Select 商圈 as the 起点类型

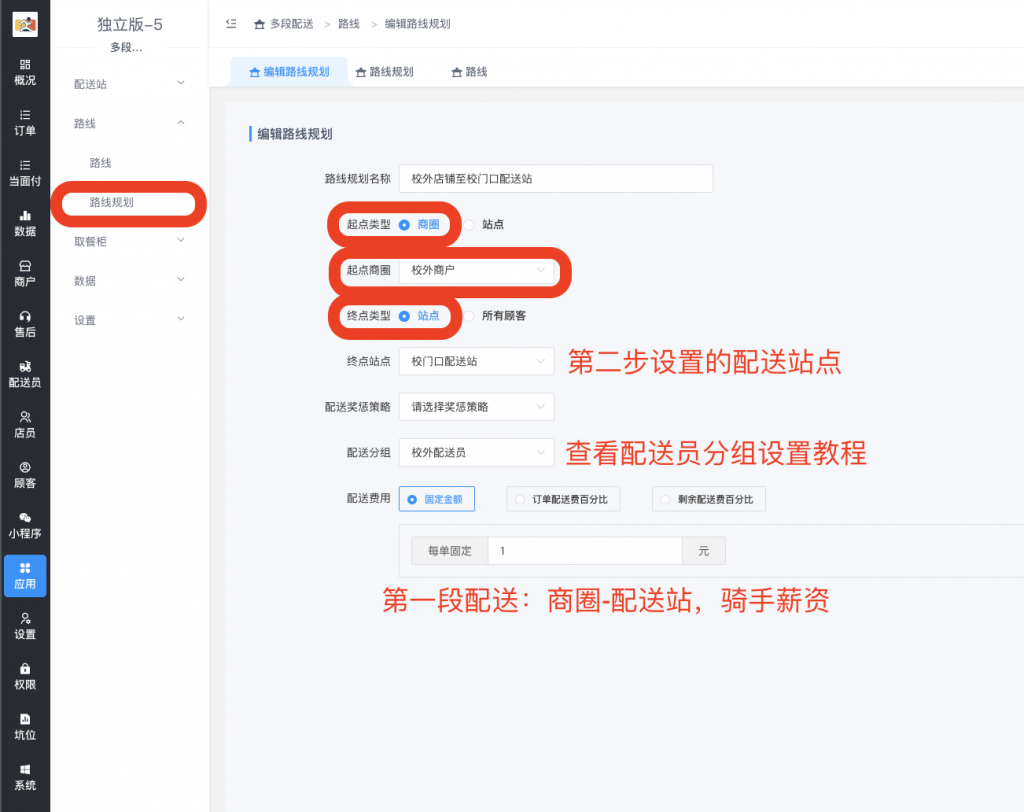coord(410,224)
